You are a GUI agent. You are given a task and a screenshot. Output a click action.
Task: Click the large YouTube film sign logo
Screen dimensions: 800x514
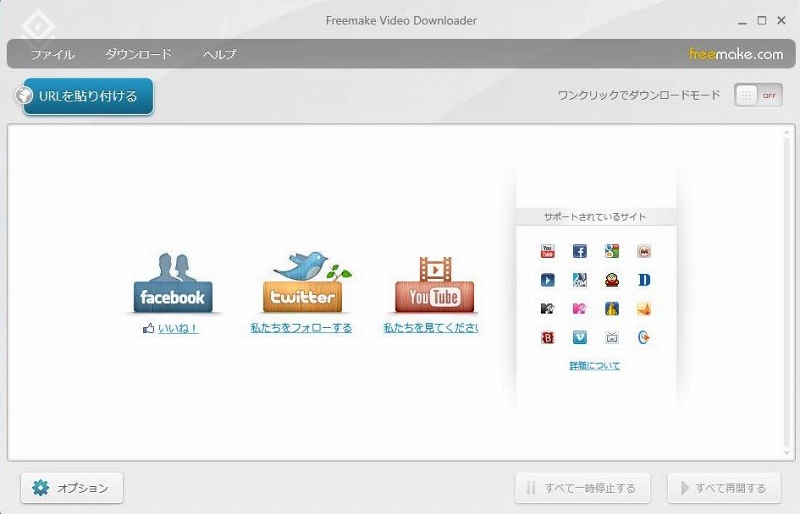point(434,284)
